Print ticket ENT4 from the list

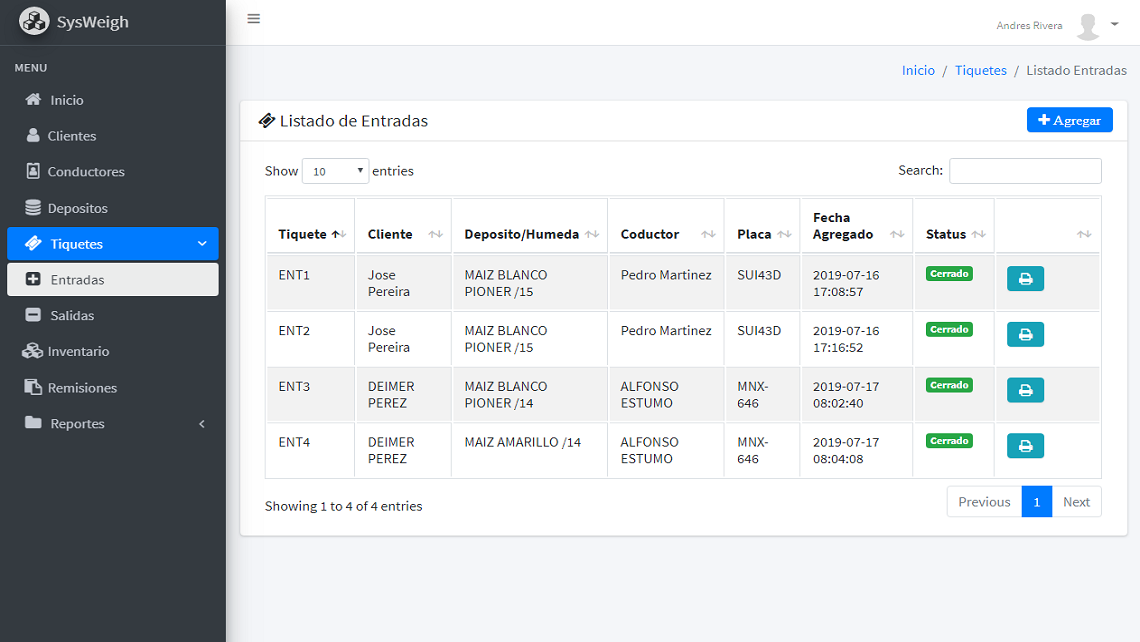pos(1025,446)
